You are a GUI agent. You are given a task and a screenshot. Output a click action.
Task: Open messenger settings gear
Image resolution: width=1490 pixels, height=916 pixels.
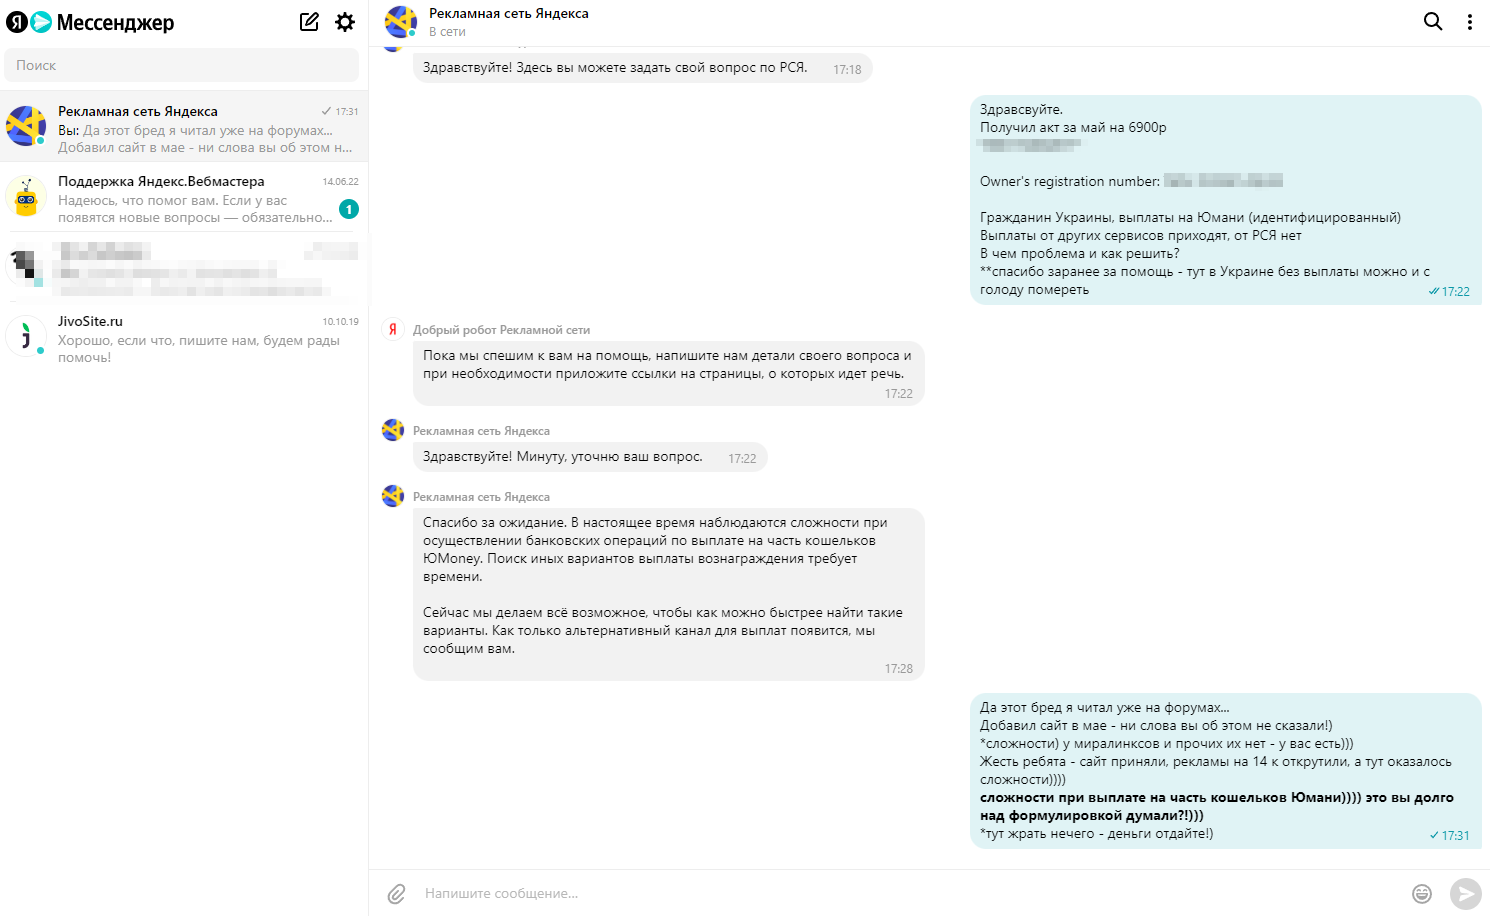pos(345,22)
